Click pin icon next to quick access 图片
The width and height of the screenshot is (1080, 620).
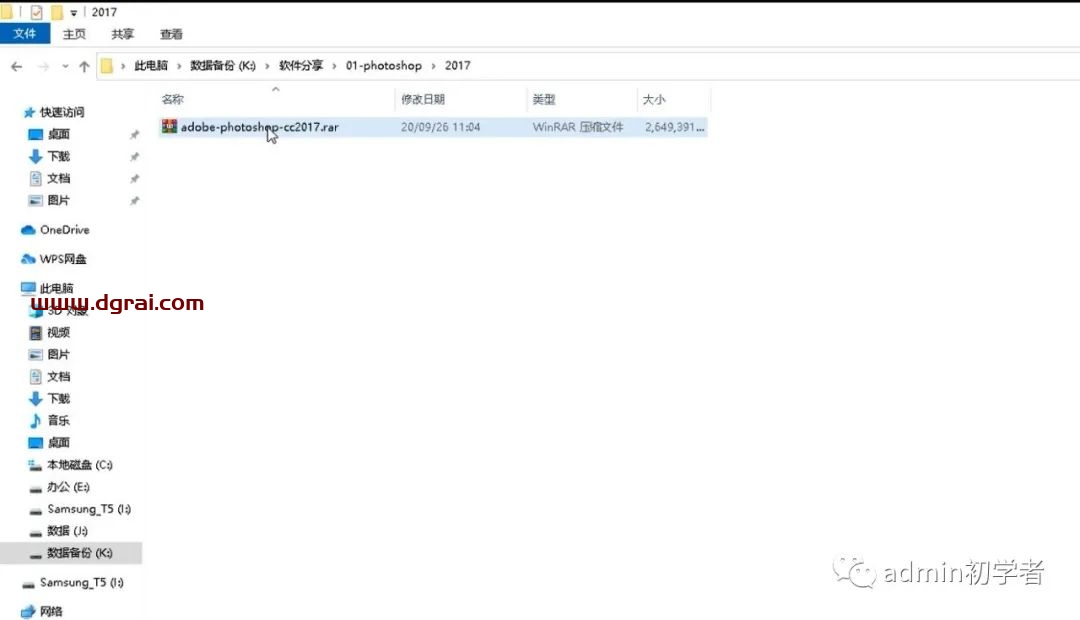tap(134, 200)
